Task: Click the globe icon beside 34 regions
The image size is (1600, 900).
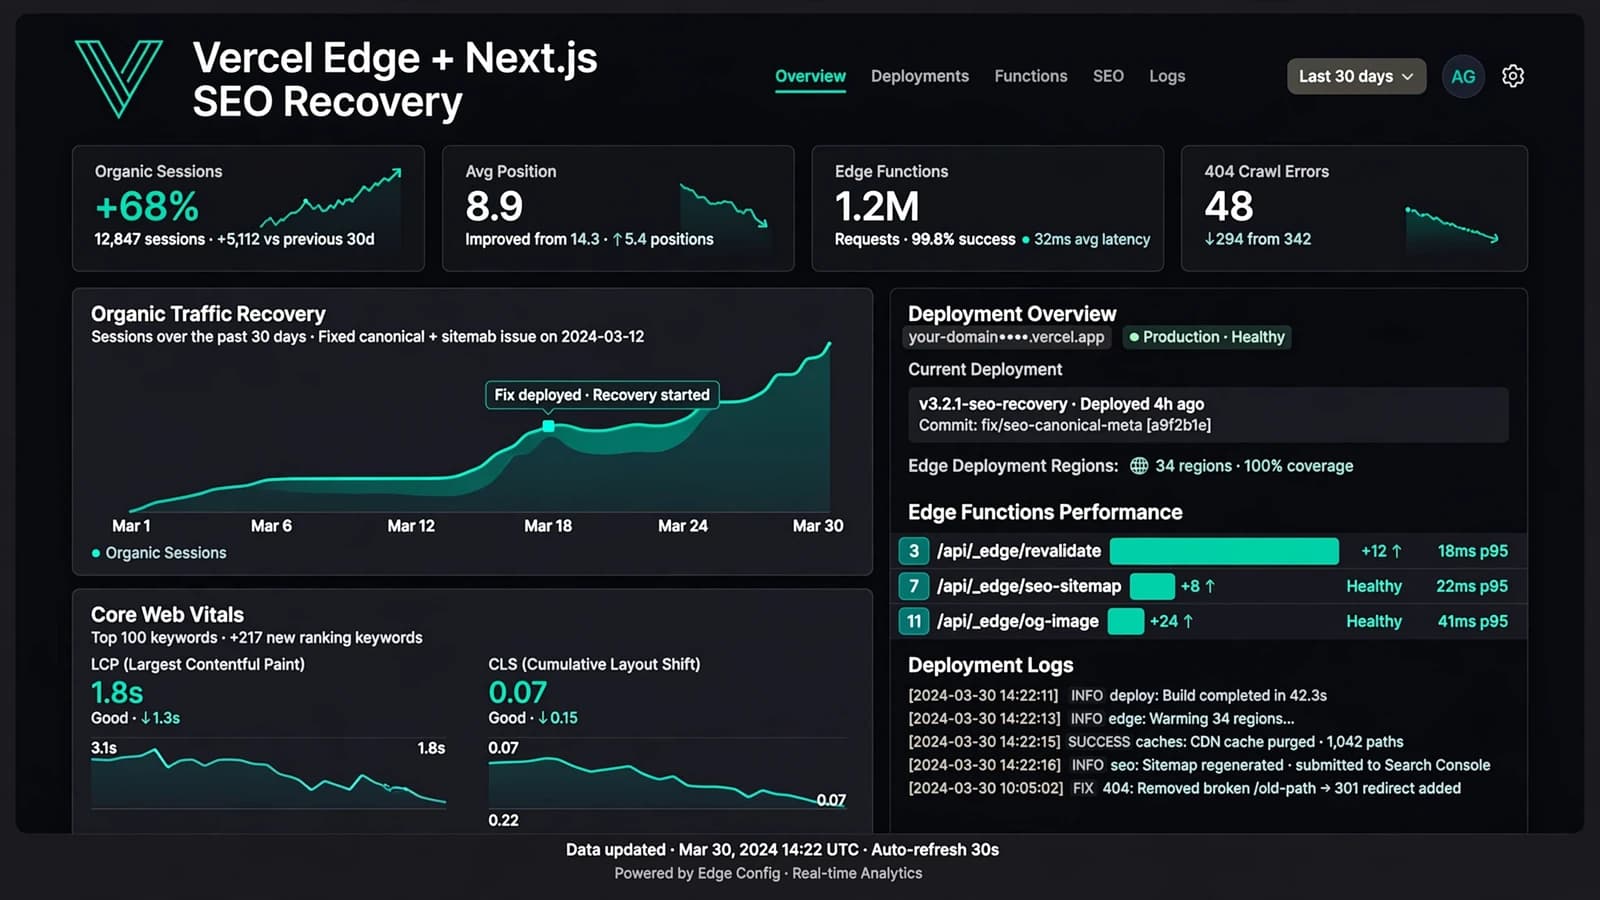Action: tap(1139, 466)
